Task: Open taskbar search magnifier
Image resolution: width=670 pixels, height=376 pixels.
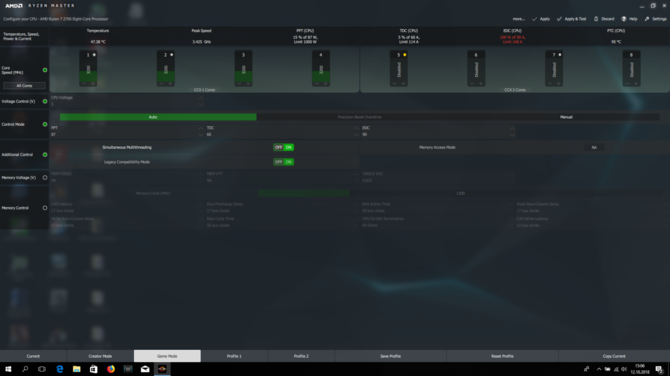Action: tap(25, 369)
